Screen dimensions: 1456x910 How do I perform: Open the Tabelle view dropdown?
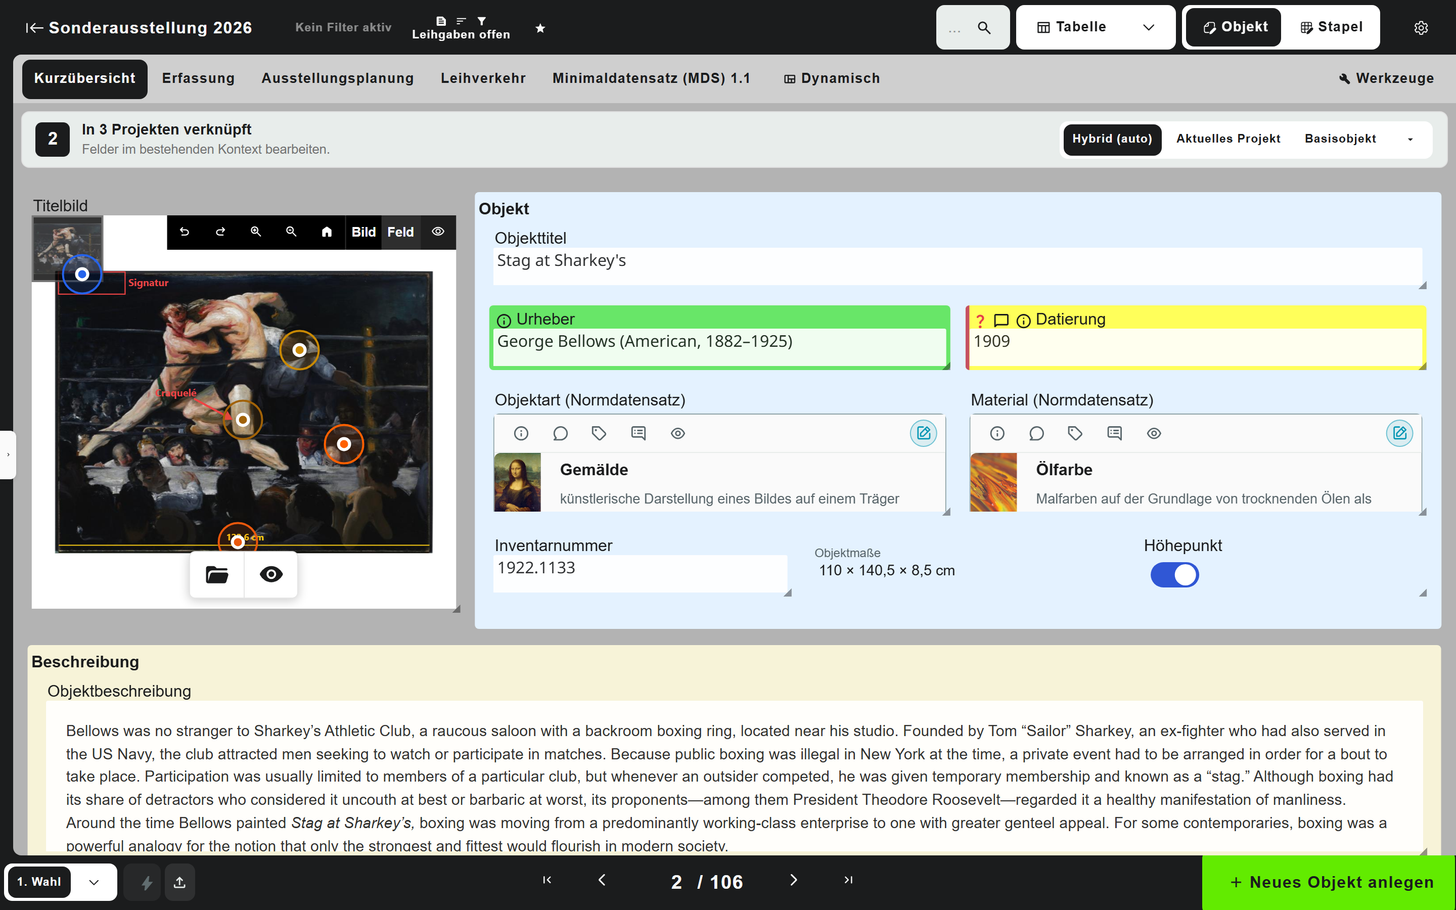pos(1096,28)
